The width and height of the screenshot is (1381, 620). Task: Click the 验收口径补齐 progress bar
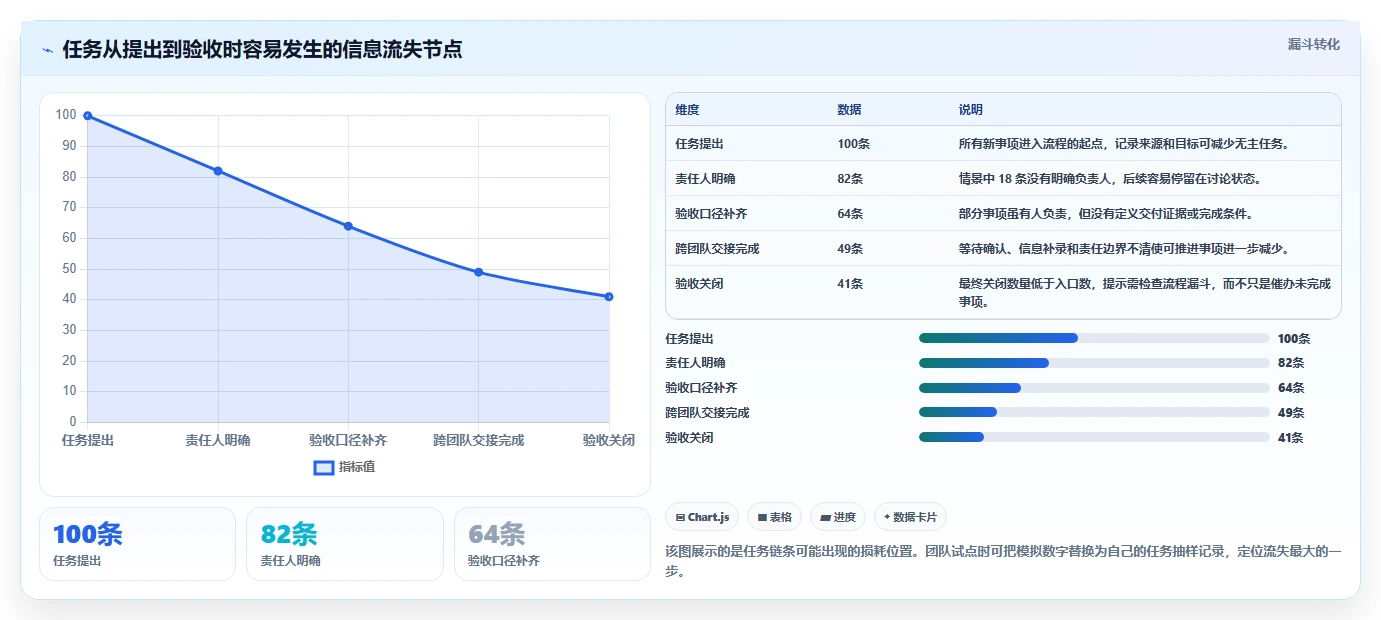pyautogui.click(x=1094, y=388)
